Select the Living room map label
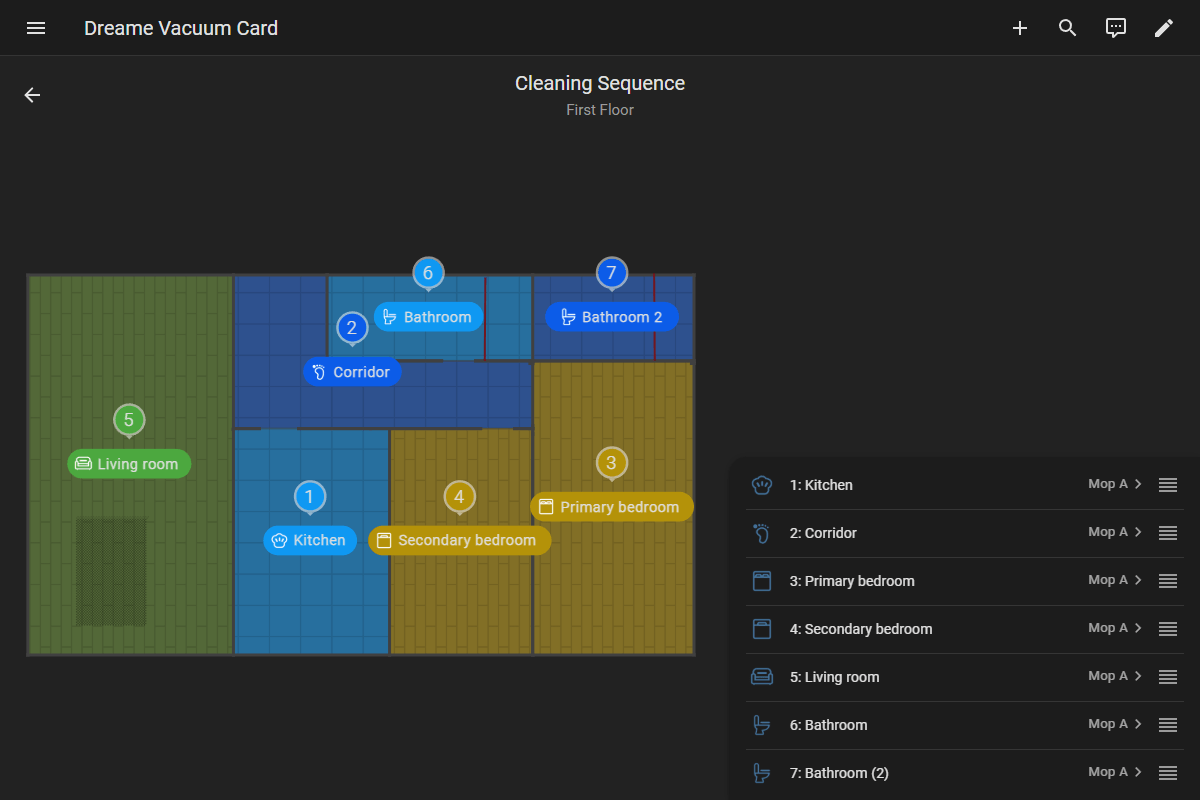Viewport: 1200px width, 800px height. pos(129,464)
